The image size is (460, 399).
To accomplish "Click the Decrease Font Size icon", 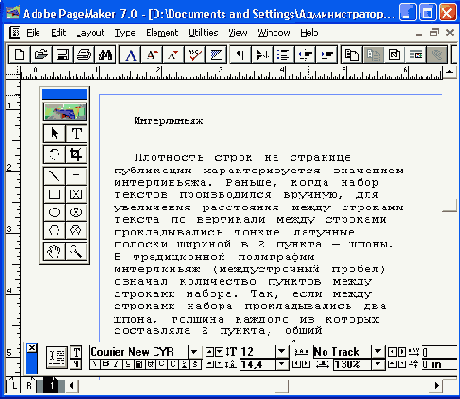I will [174, 54].
